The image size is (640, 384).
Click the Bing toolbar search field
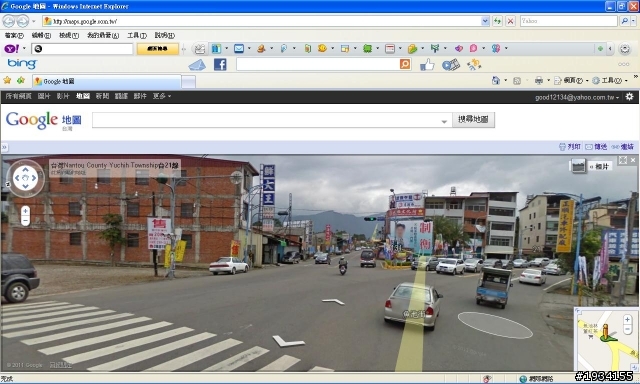coord(318,64)
